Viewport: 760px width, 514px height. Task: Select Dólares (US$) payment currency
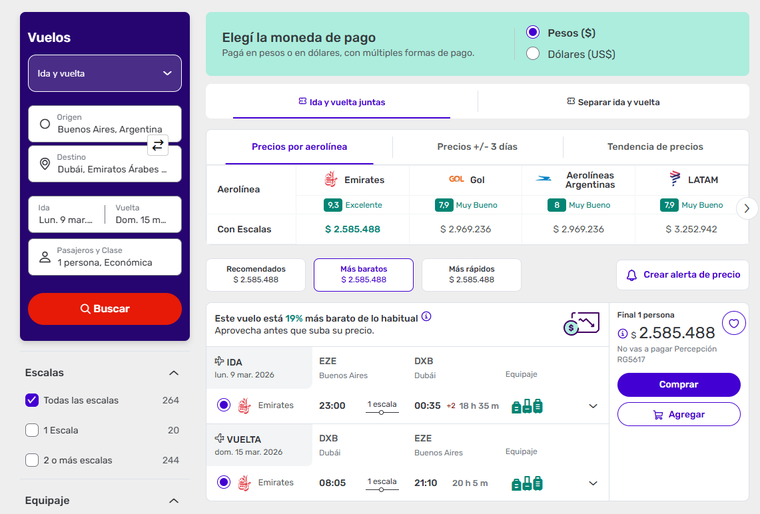click(x=533, y=54)
